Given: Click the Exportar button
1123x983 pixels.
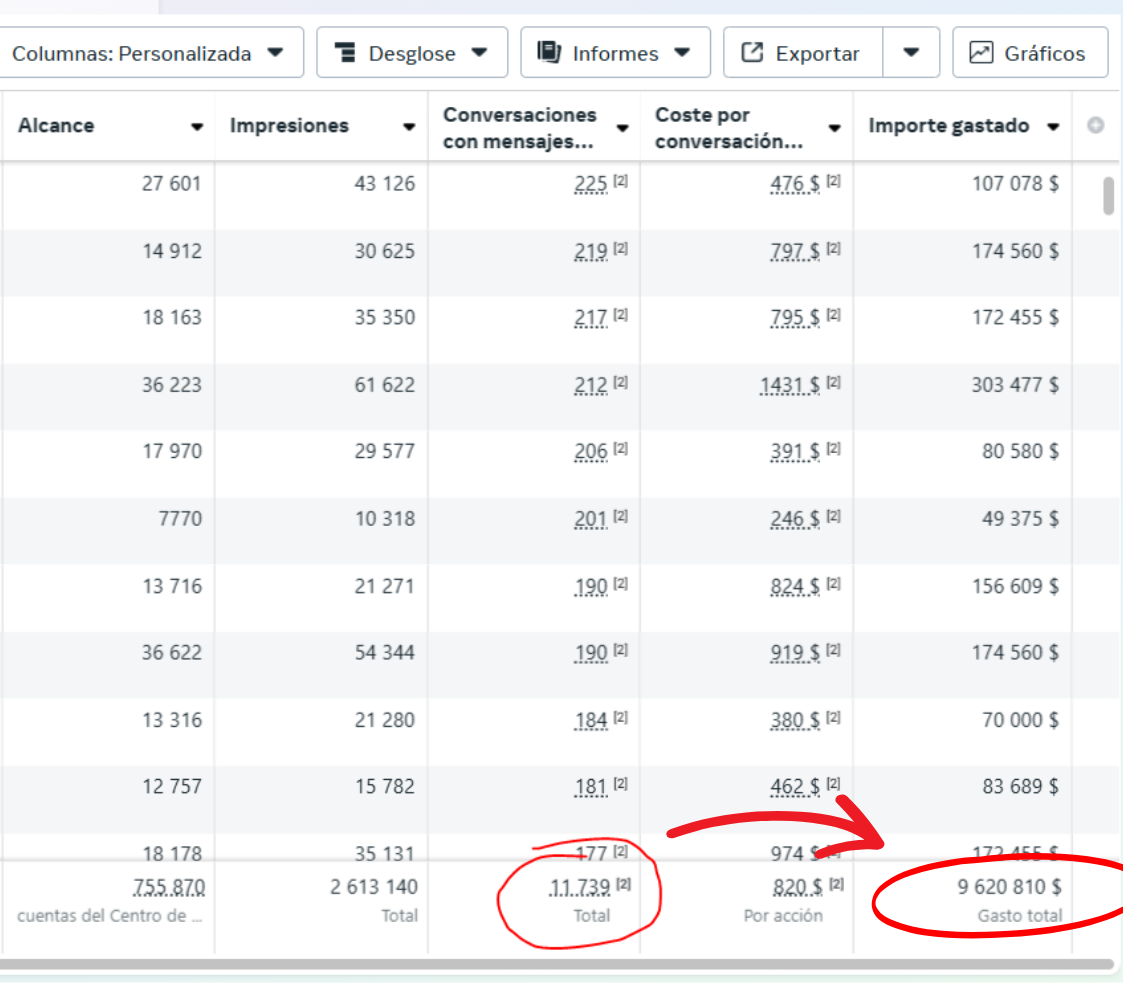Looking at the screenshot, I should 803,52.
